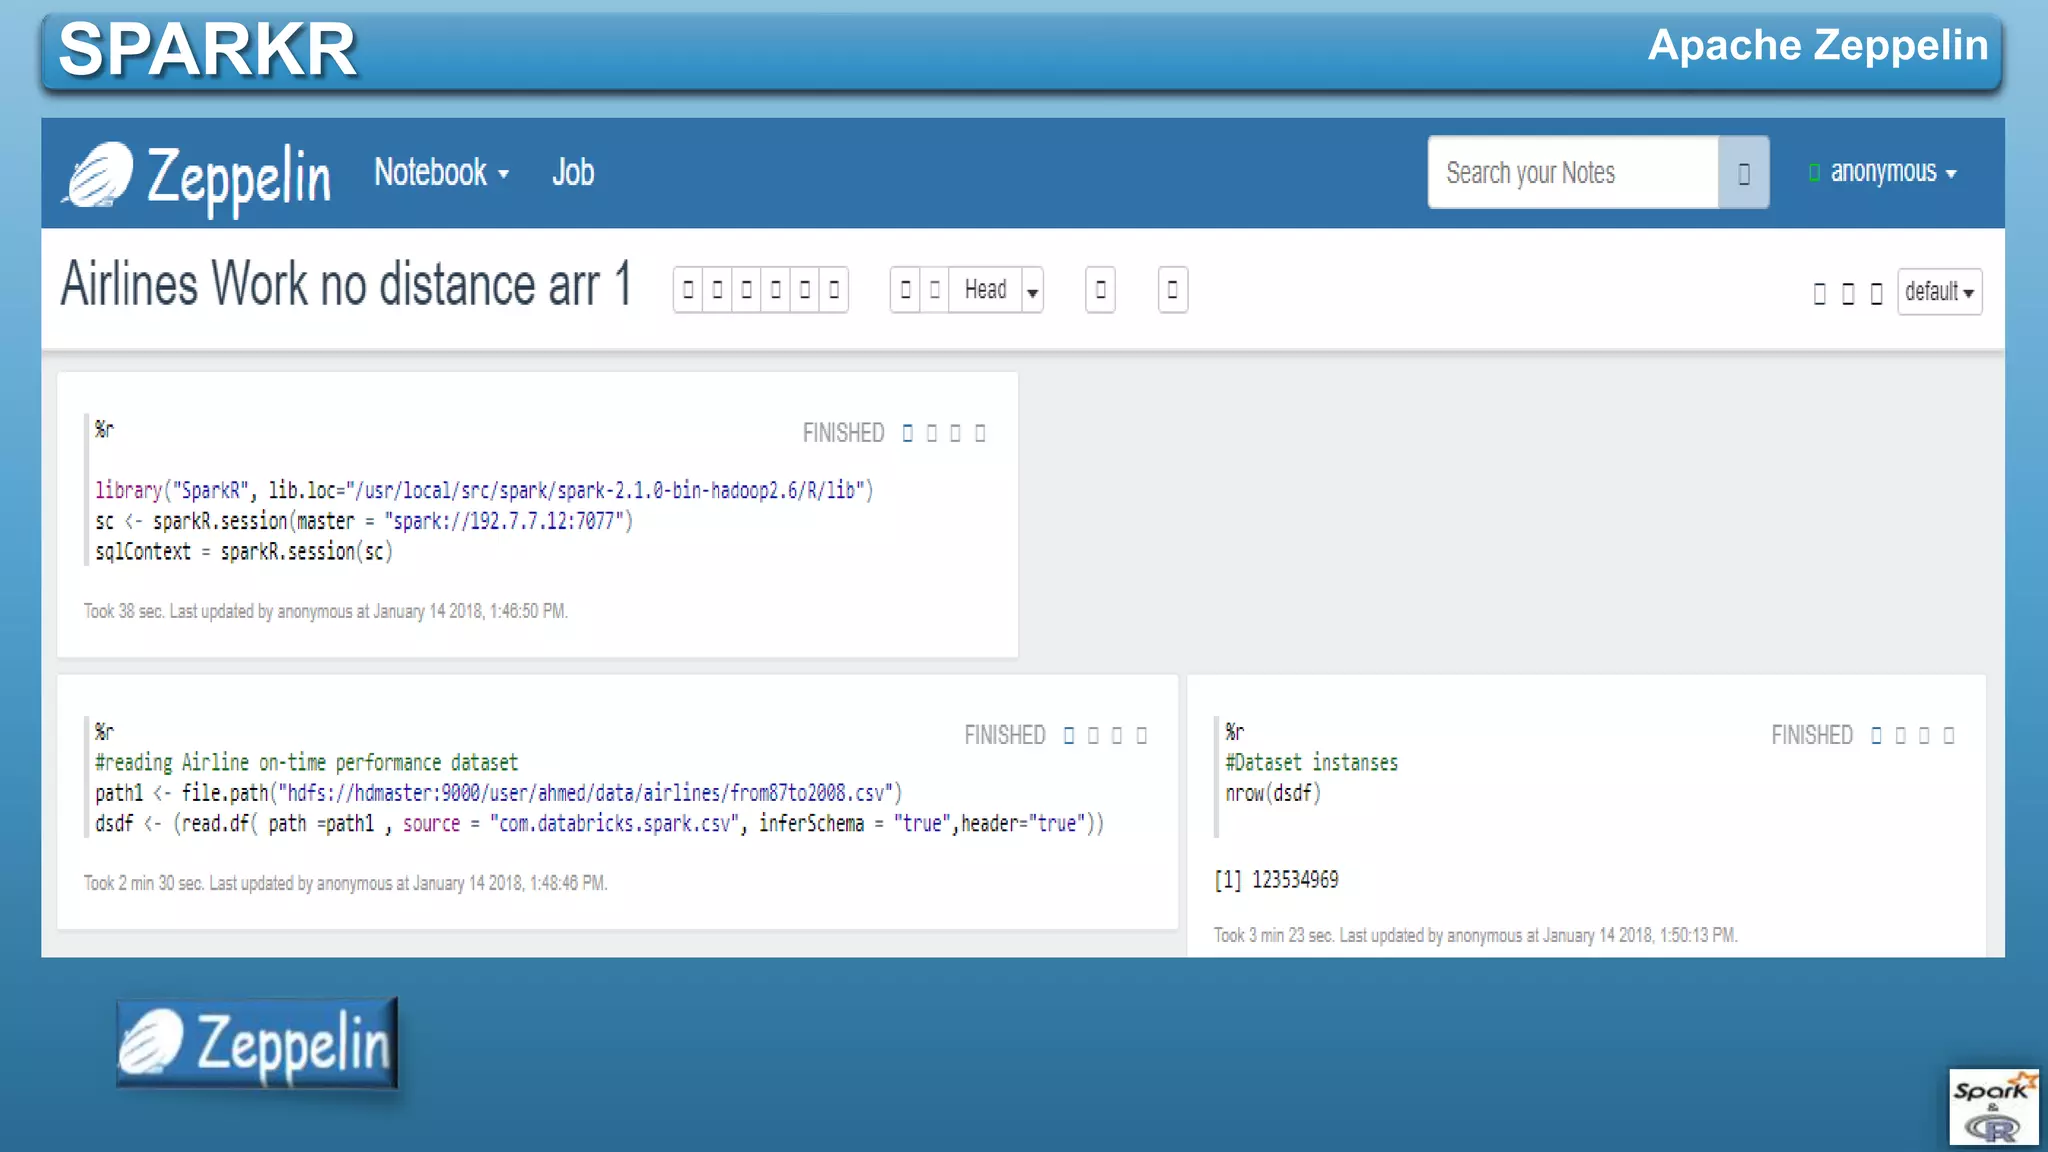Toggle output of library SparkR paragraph
The height and width of the screenshot is (1152, 2048).
956,433
